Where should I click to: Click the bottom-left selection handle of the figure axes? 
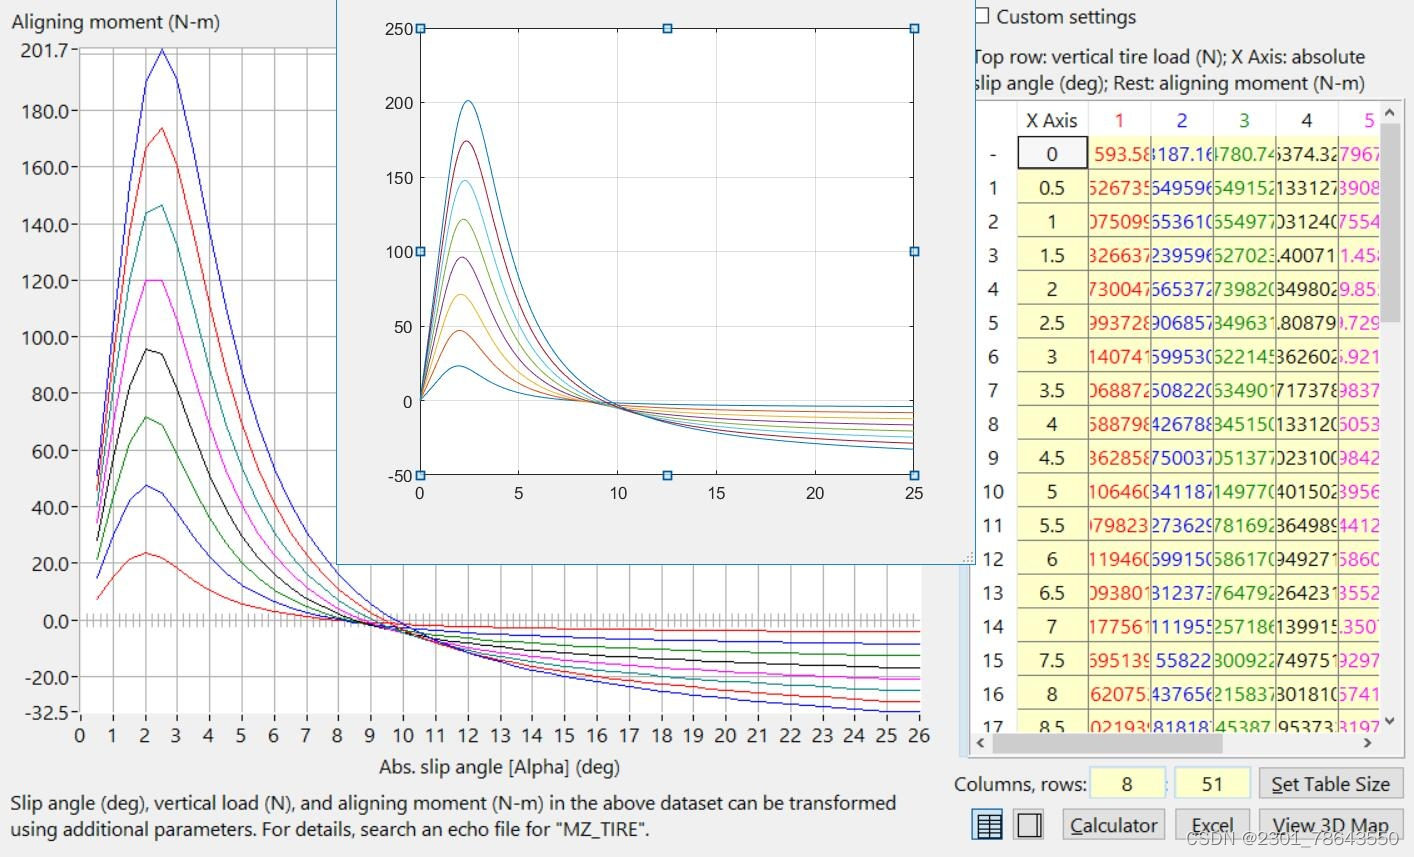420,476
